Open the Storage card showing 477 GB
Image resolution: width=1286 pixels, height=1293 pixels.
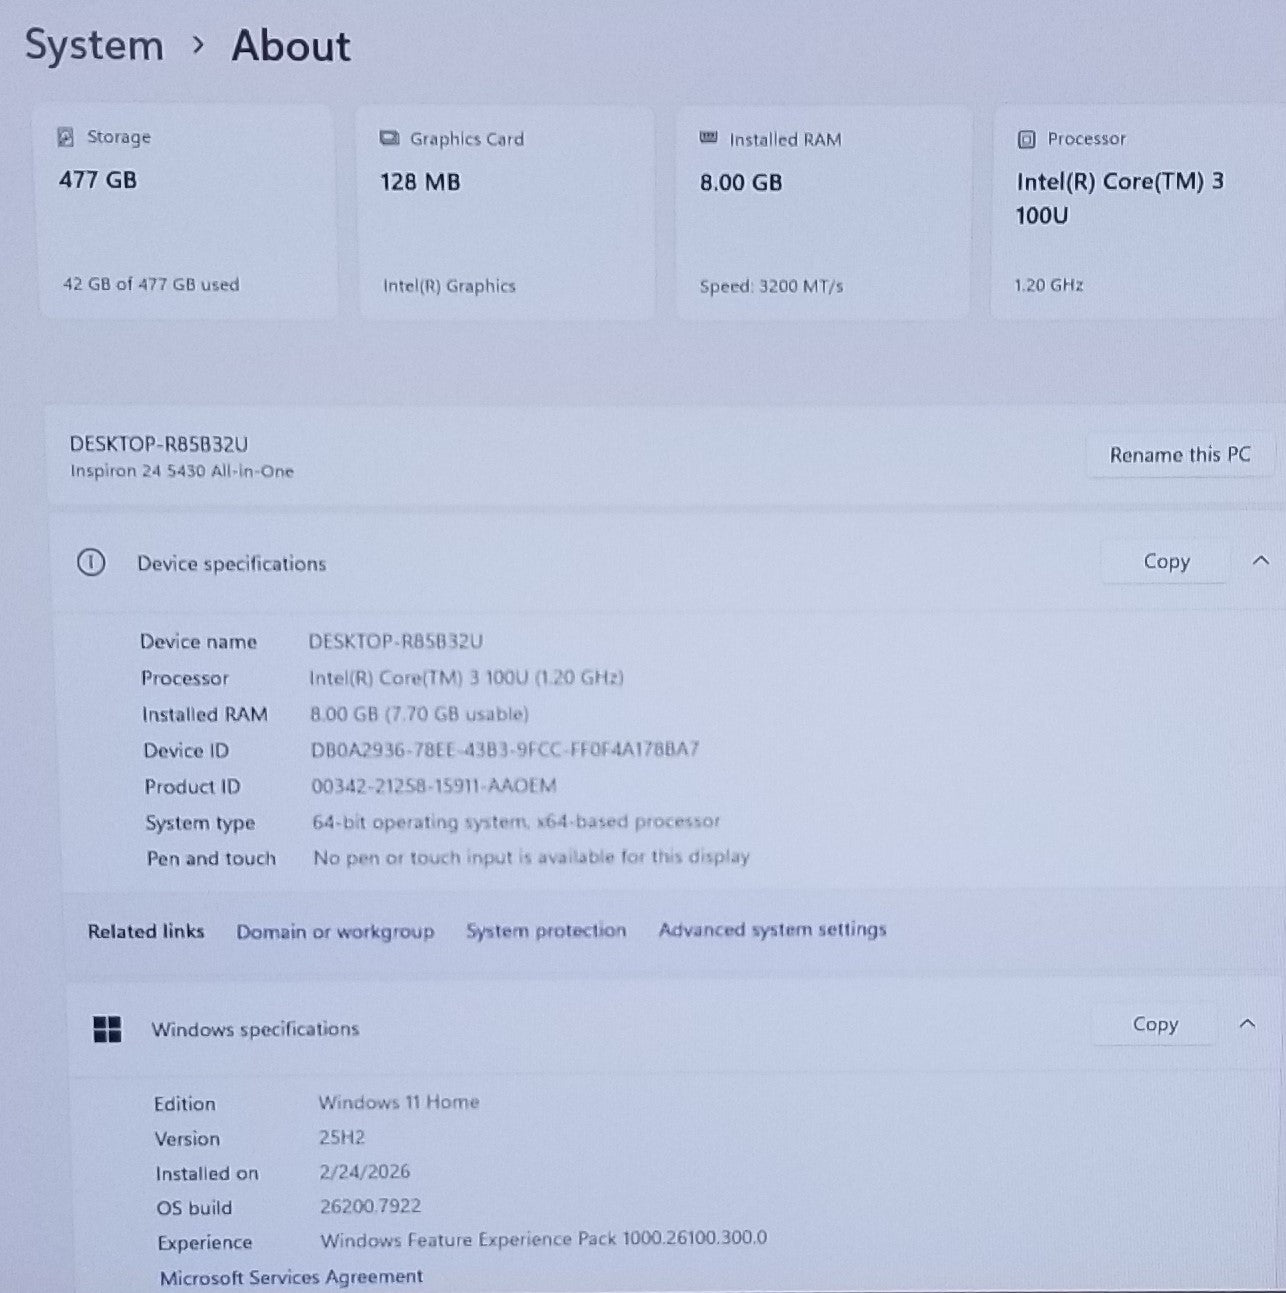(186, 210)
